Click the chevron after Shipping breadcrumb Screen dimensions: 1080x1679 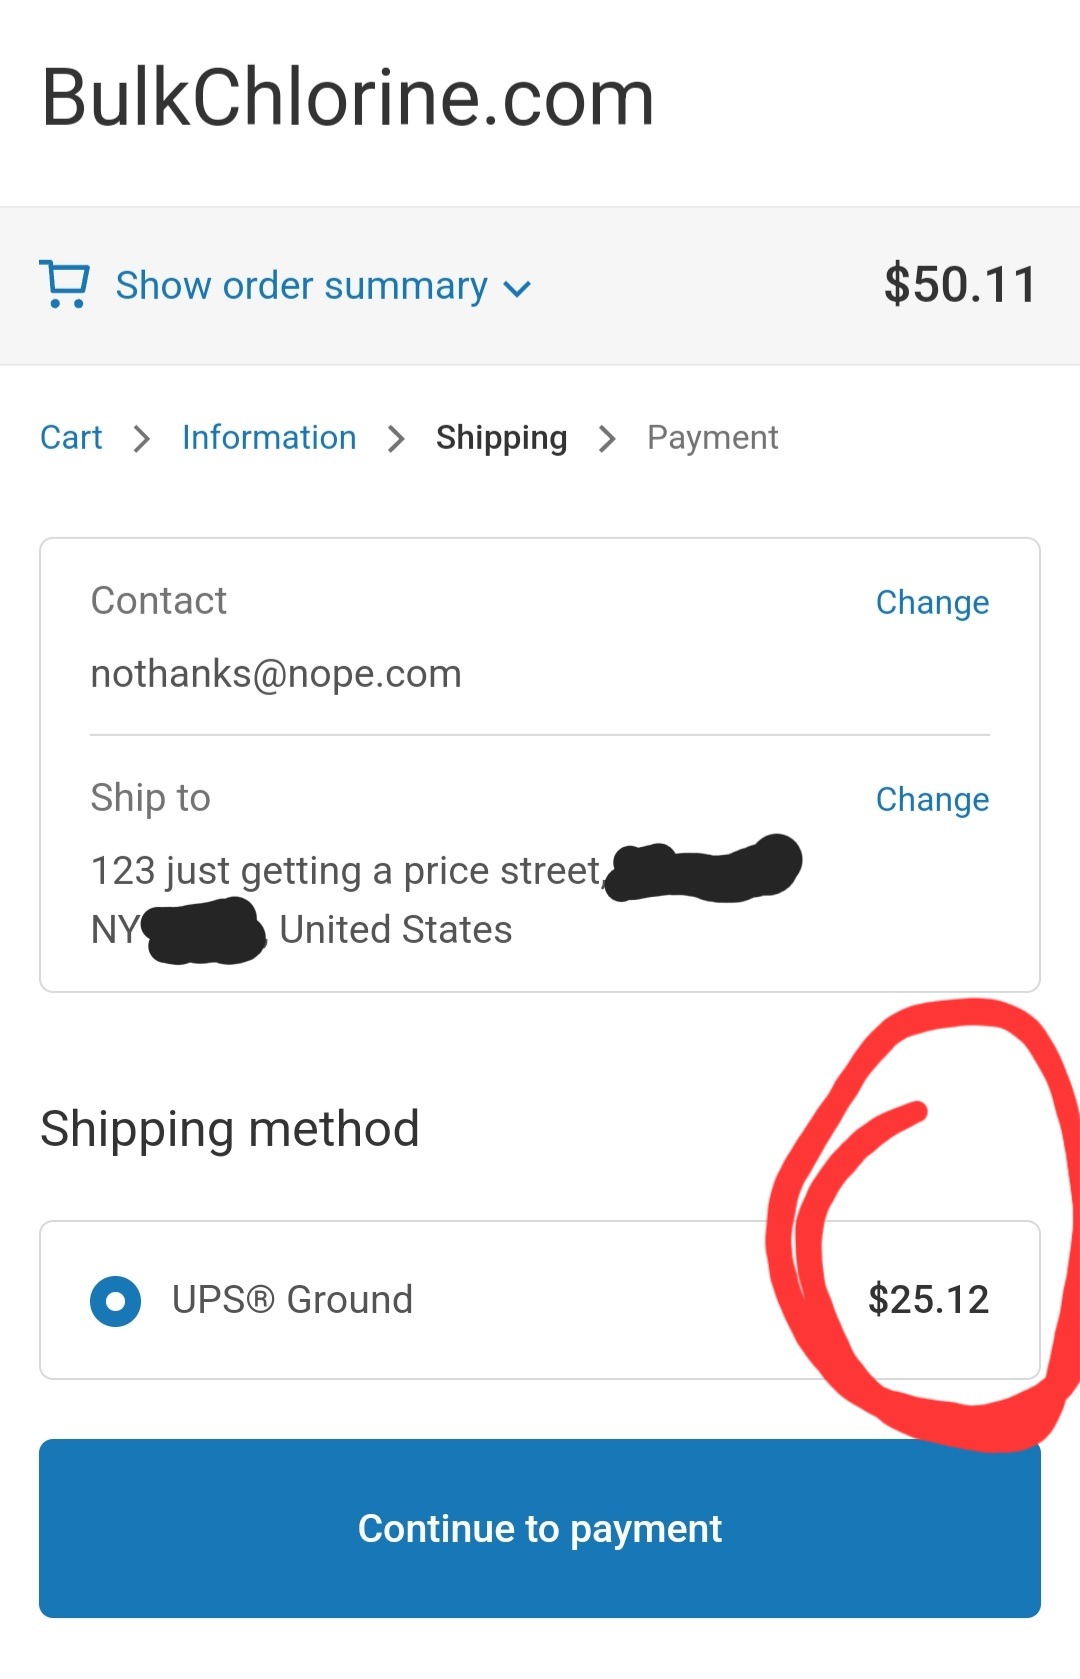tap(607, 438)
